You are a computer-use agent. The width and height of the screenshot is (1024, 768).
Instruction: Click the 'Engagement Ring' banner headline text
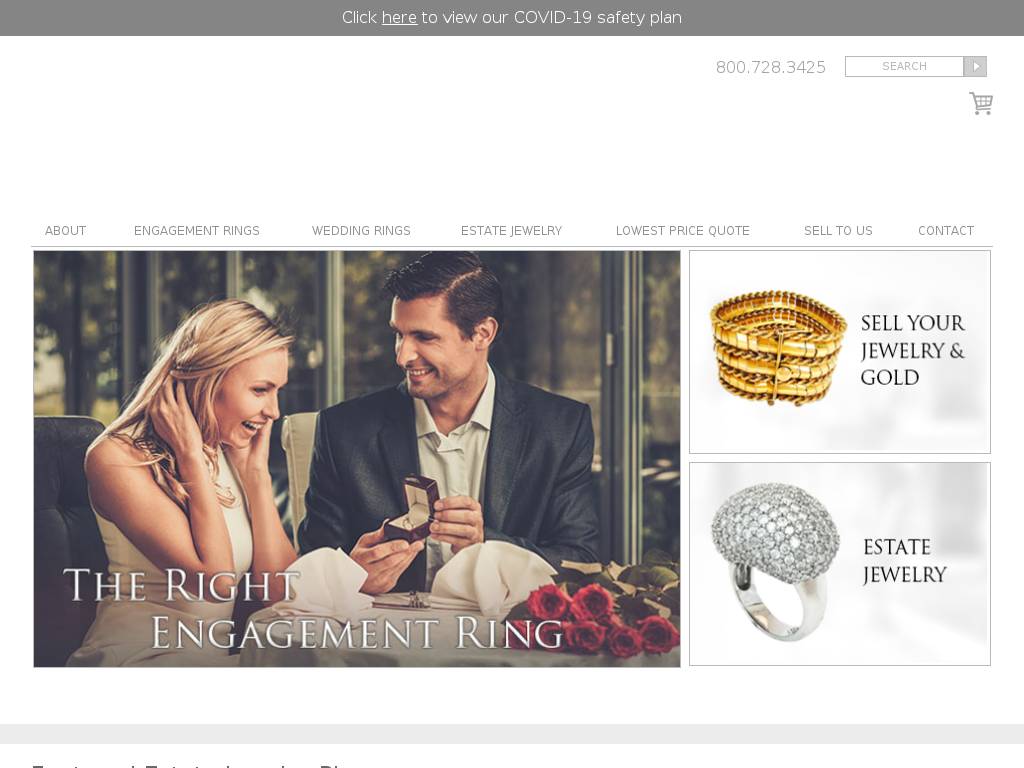pos(357,633)
